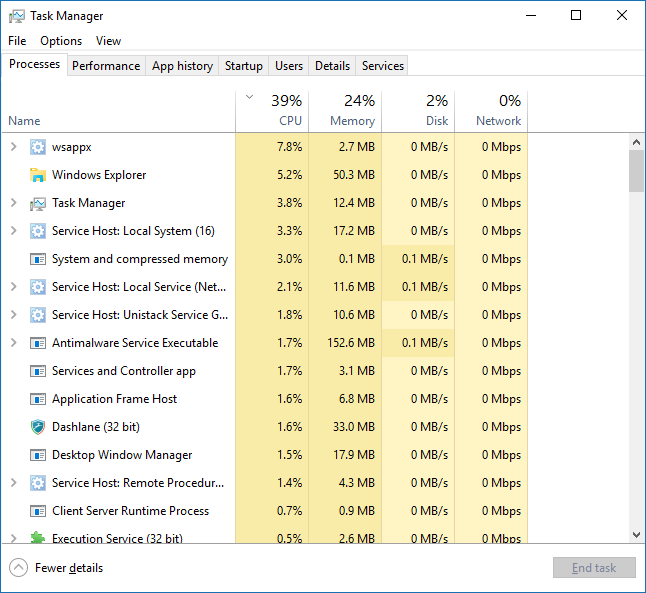
Task: Click the 50.3 MB memory value
Action: pyautogui.click(x=354, y=175)
